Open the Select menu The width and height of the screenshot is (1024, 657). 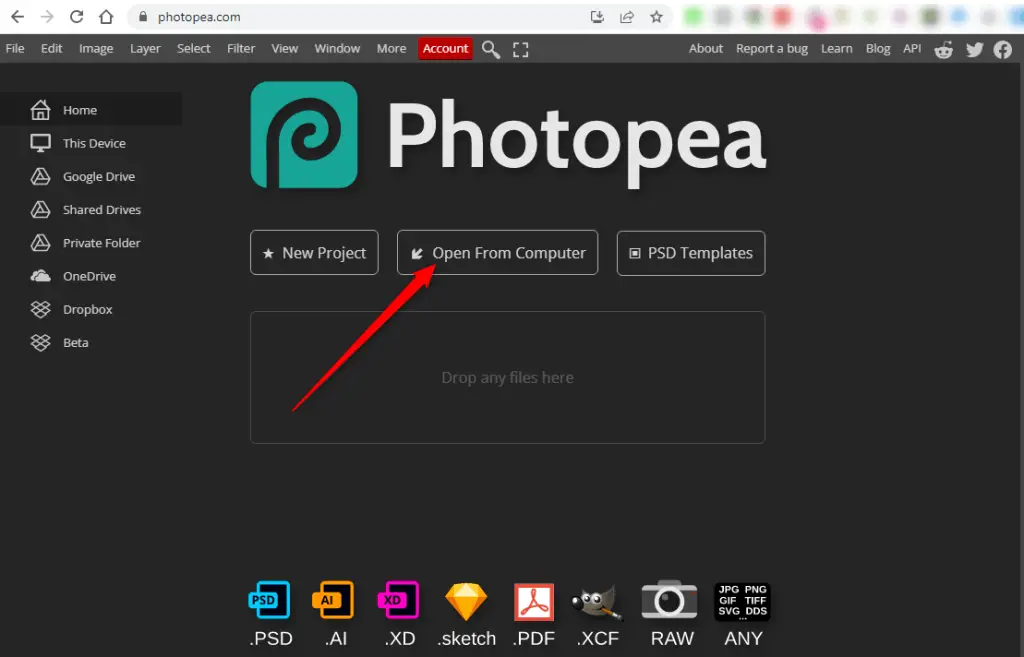pyautogui.click(x=193, y=48)
